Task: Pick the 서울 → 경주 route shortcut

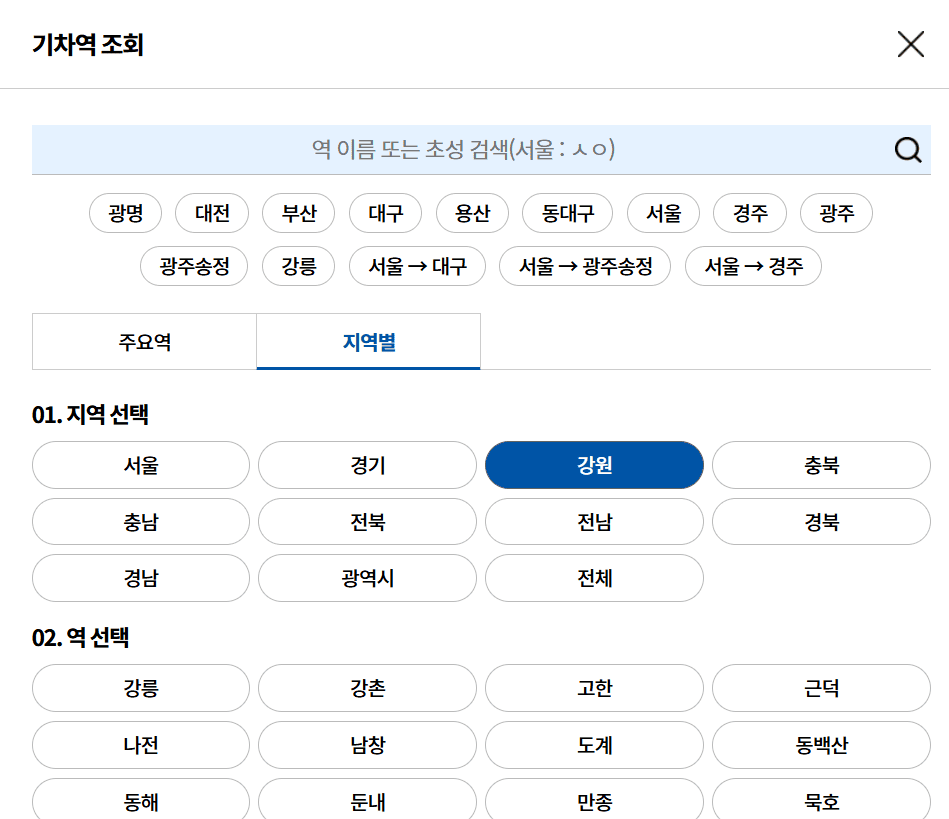Action: click(754, 266)
